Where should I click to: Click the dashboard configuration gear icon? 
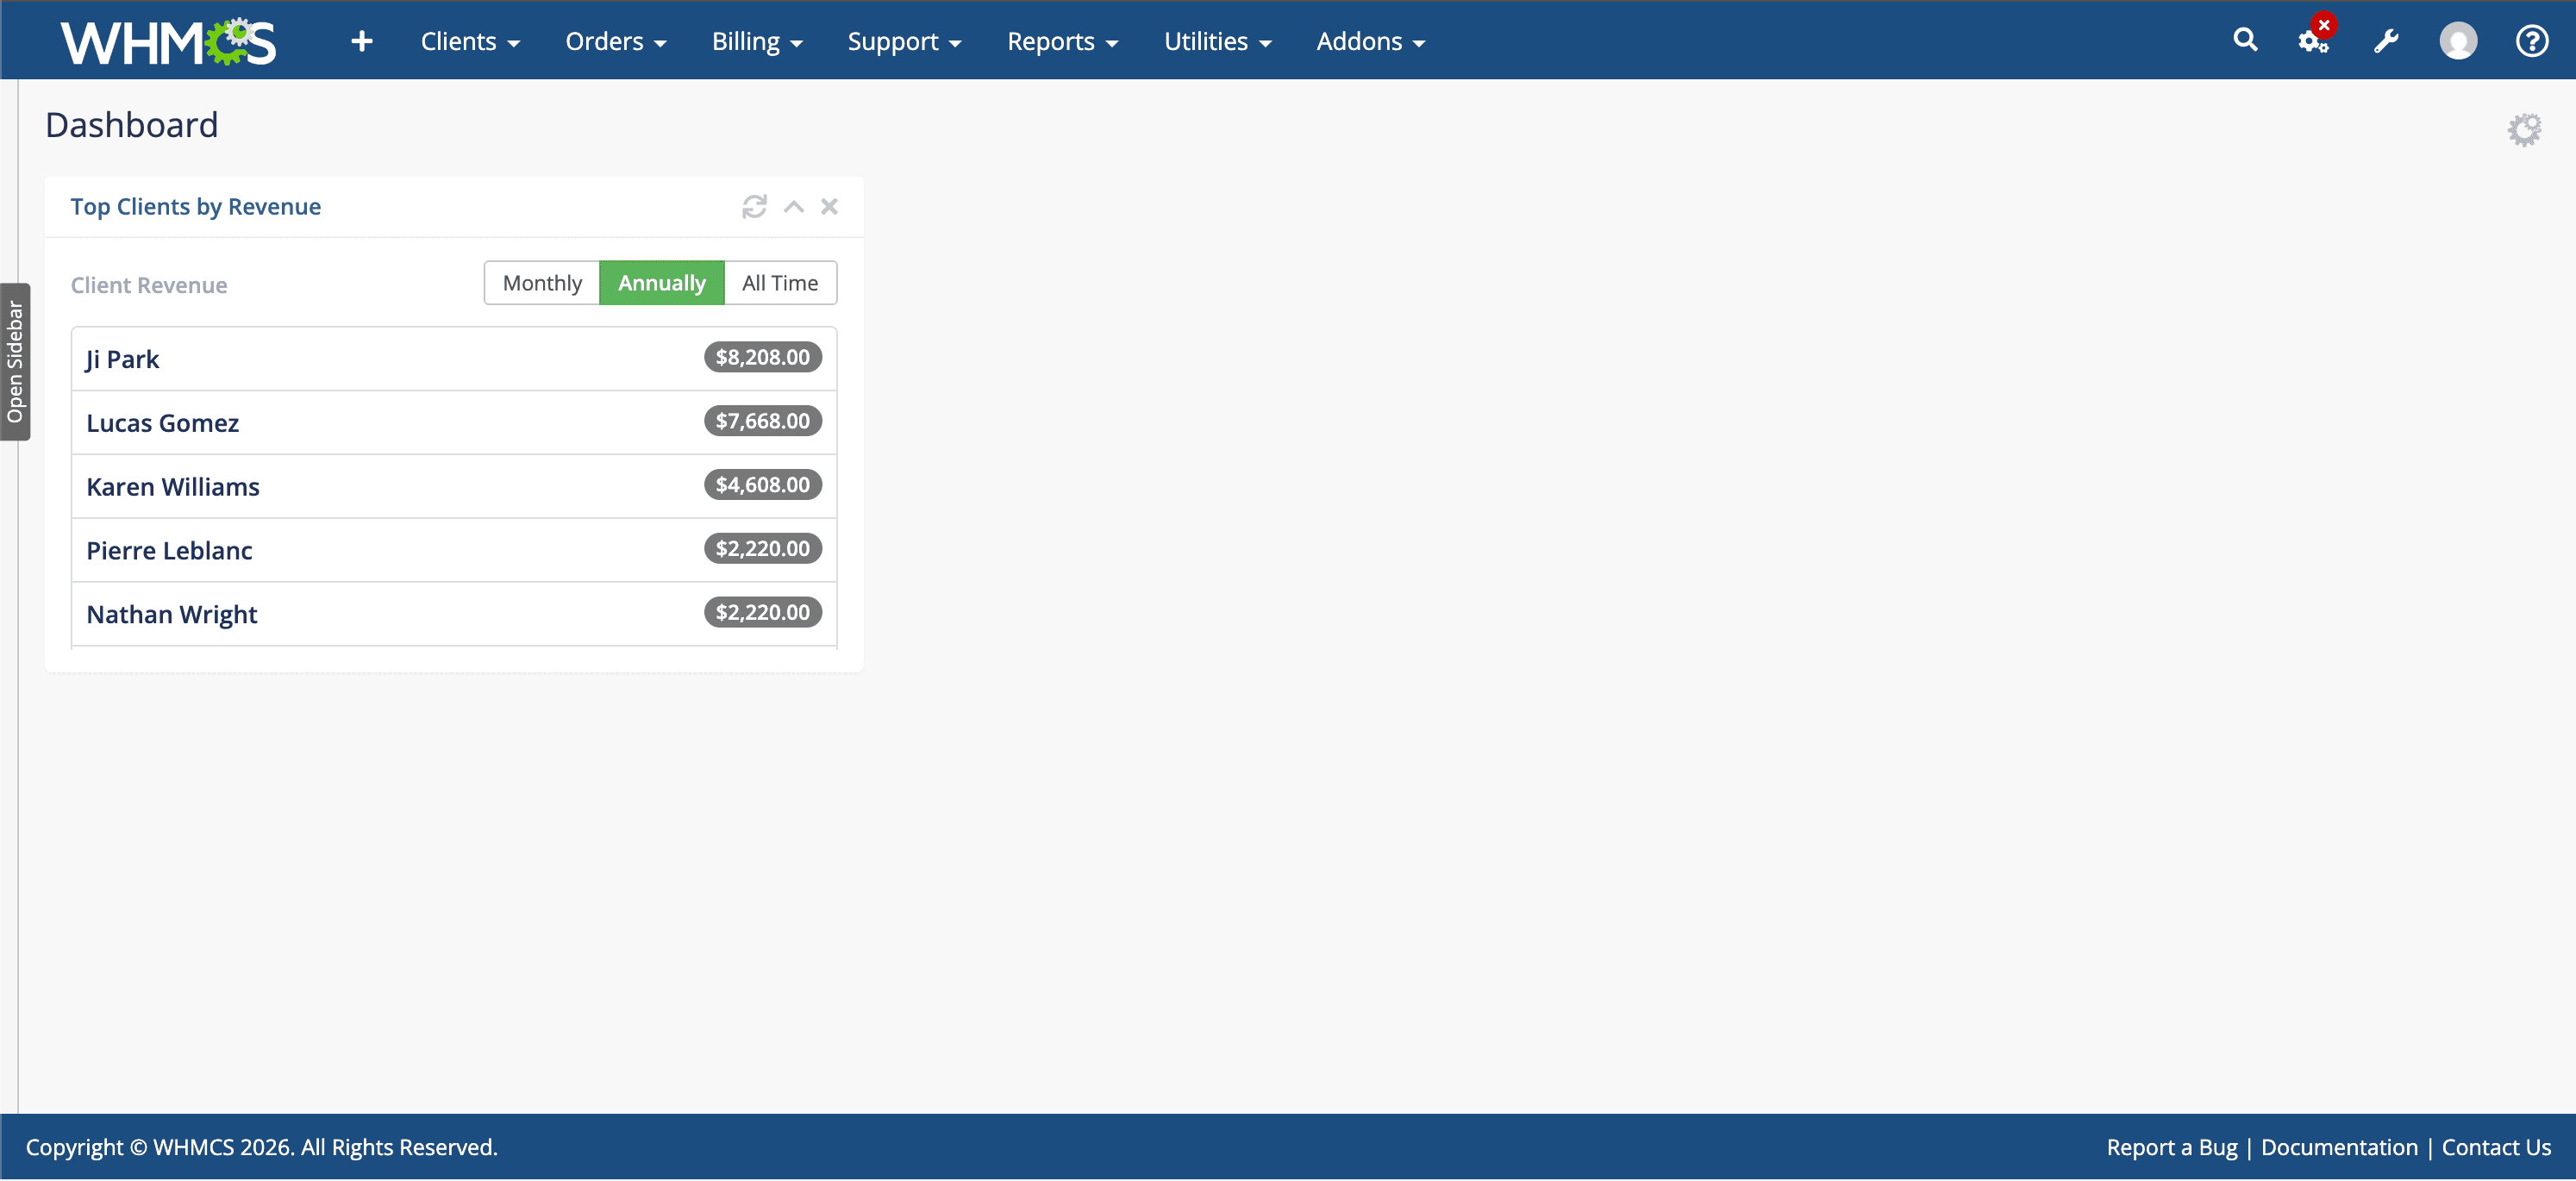tap(2524, 128)
